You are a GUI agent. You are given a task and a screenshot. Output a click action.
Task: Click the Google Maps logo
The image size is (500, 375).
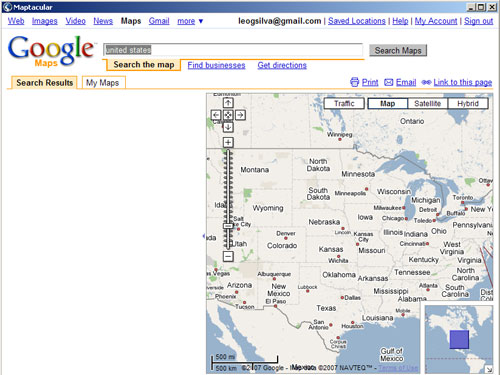tap(51, 51)
